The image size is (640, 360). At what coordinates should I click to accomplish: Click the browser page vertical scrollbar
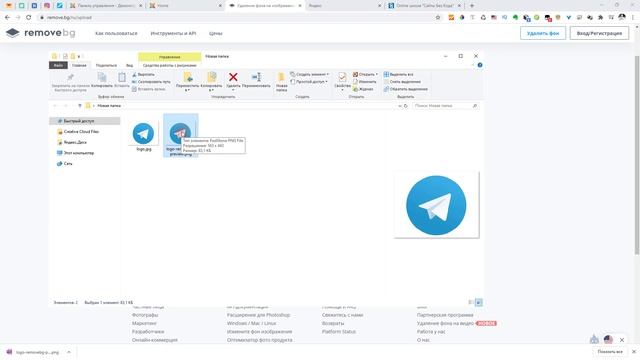pos(637,155)
